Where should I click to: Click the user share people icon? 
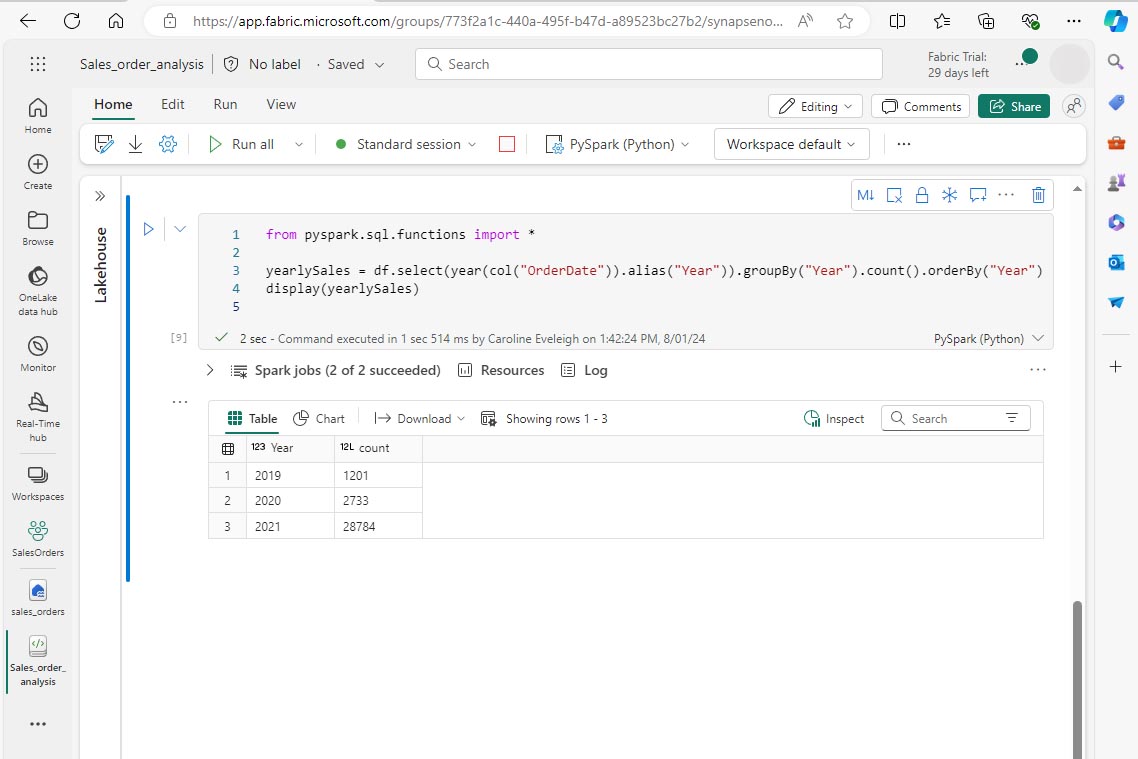(x=1073, y=107)
